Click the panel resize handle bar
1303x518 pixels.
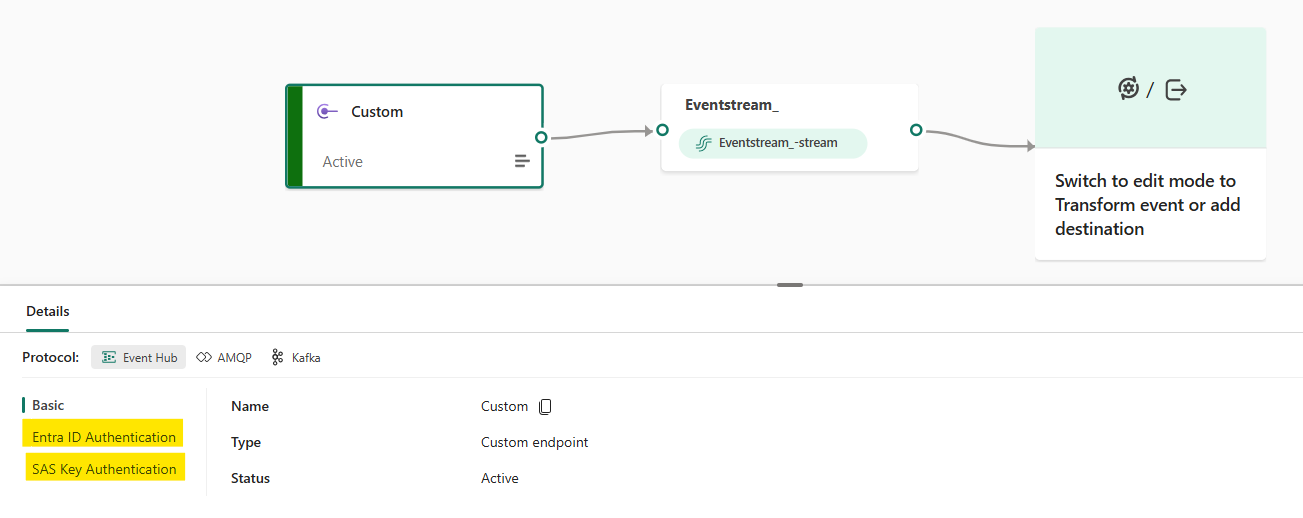click(x=790, y=285)
